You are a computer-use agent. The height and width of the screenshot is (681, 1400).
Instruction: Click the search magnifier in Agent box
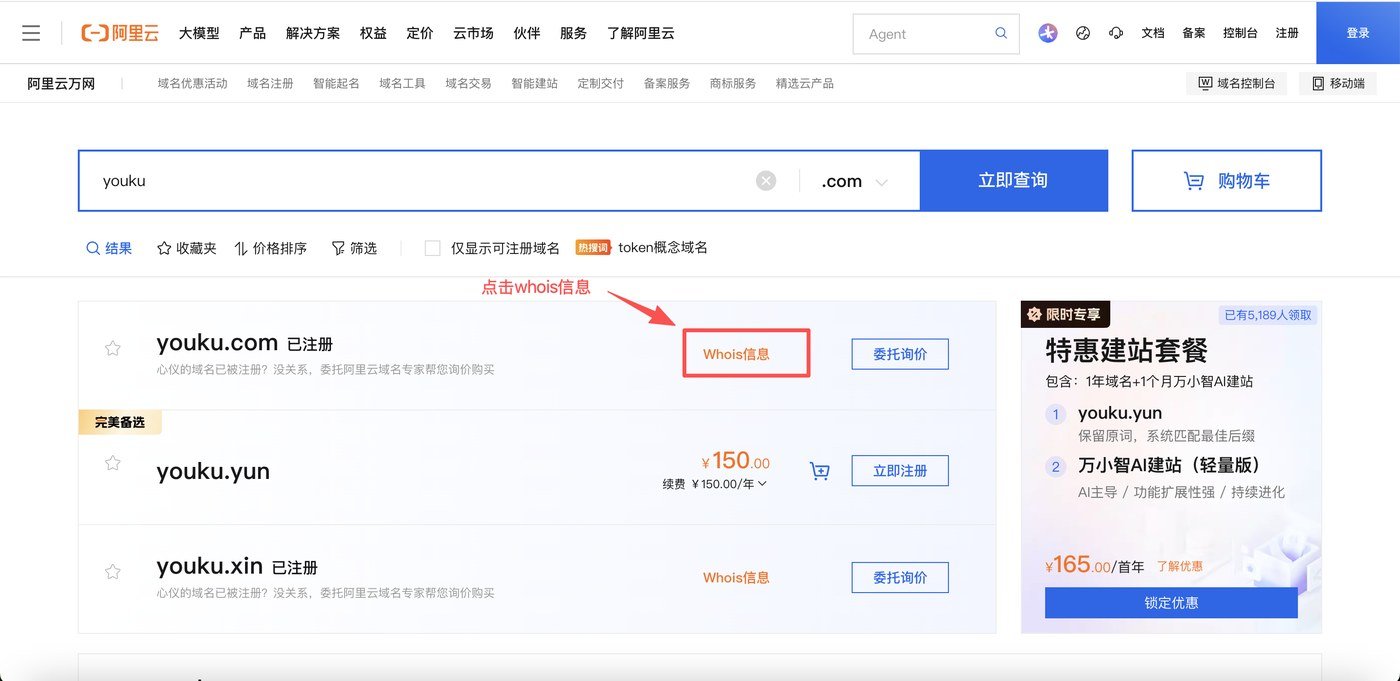(x=1001, y=33)
